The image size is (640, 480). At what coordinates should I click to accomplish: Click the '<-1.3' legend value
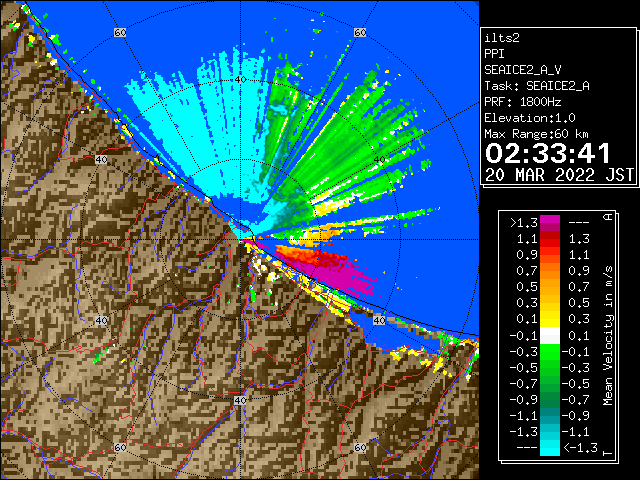[x=580, y=448]
